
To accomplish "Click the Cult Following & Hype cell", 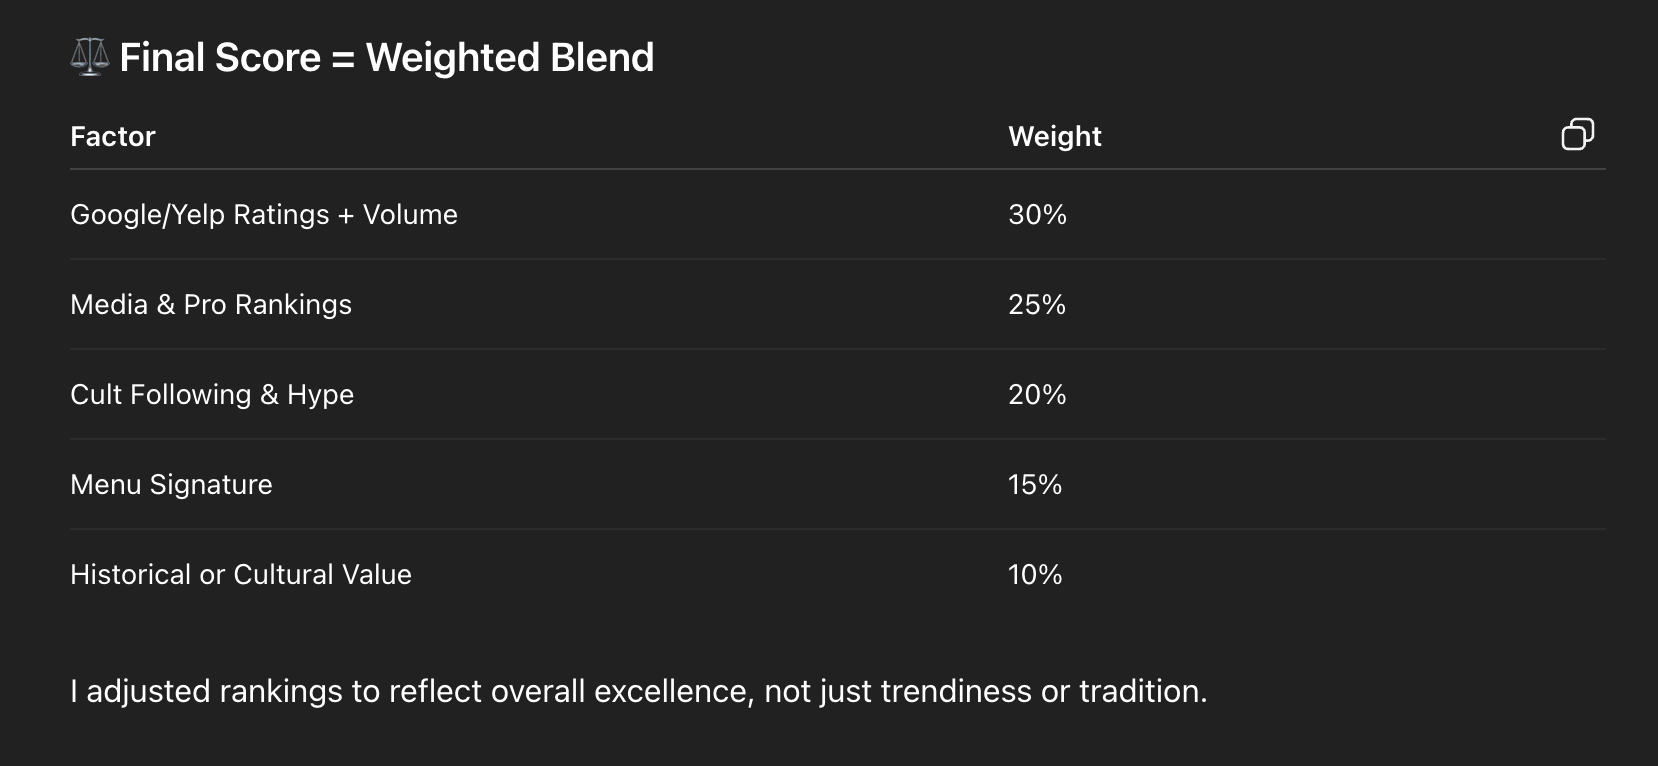I will [212, 395].
